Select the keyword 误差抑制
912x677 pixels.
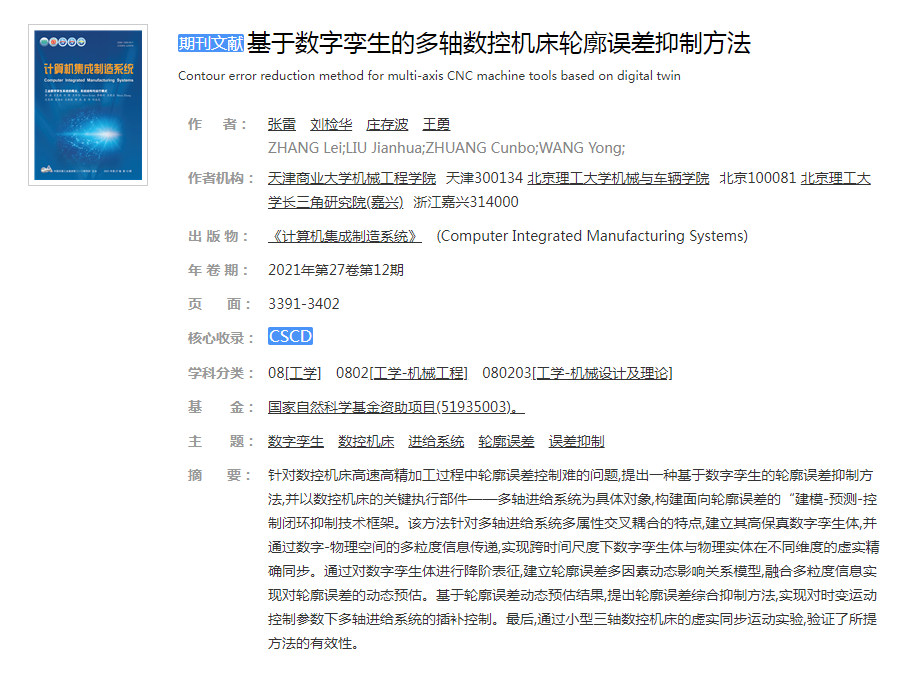(x=576, y=441)
